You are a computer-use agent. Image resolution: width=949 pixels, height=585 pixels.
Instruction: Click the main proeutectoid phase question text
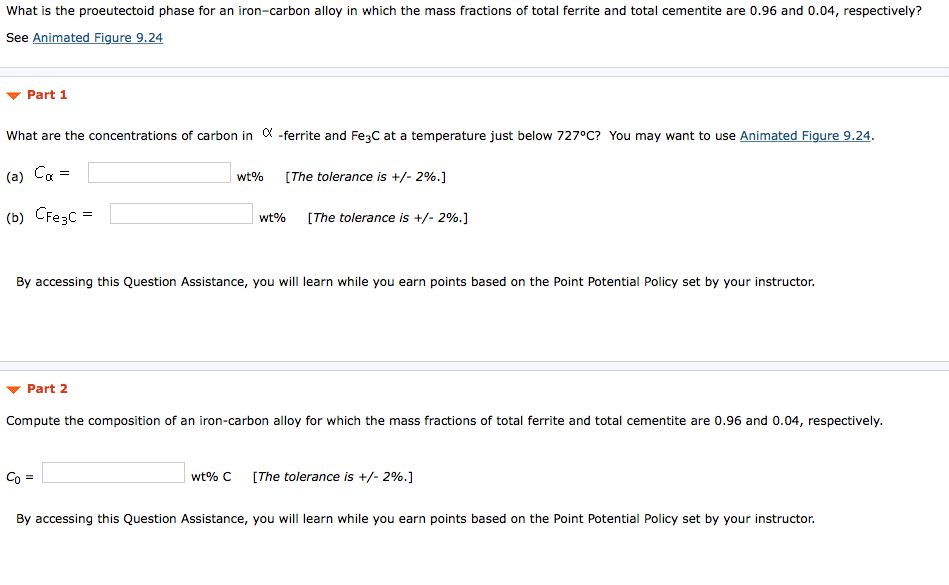pos(464,12)
